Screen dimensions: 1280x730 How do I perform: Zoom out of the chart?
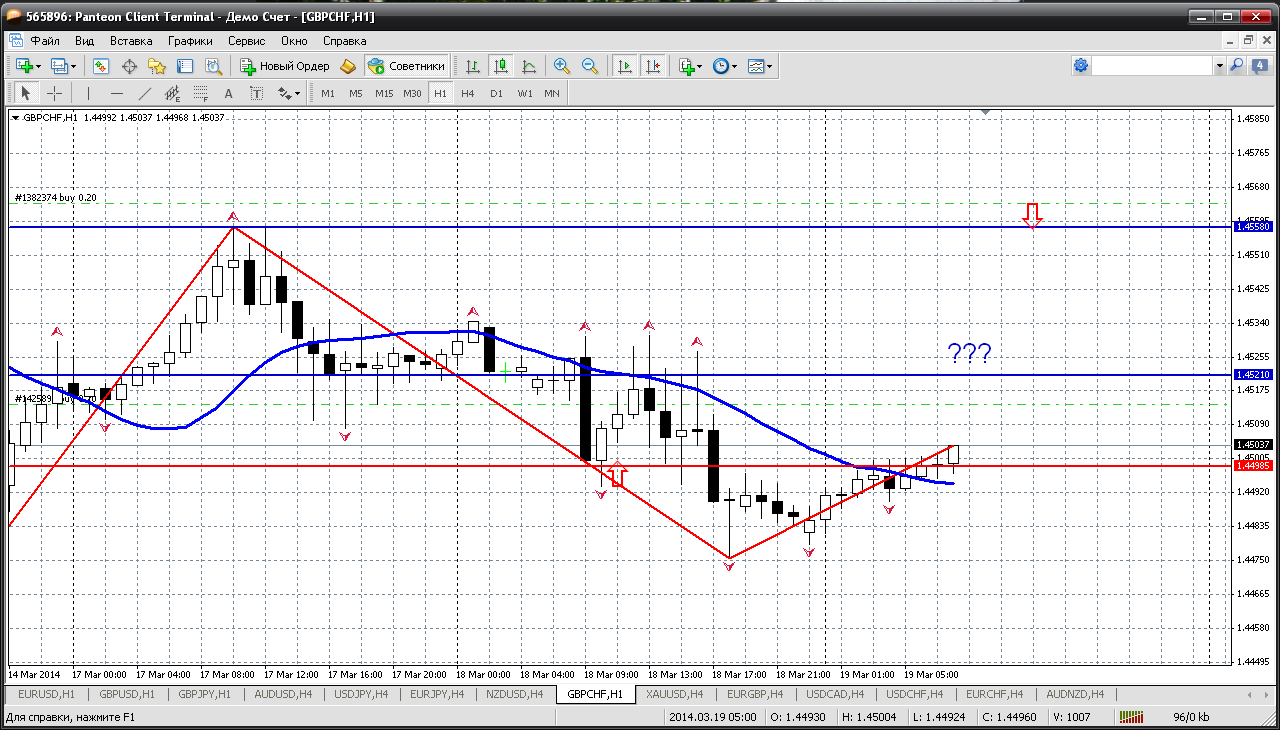590,66
